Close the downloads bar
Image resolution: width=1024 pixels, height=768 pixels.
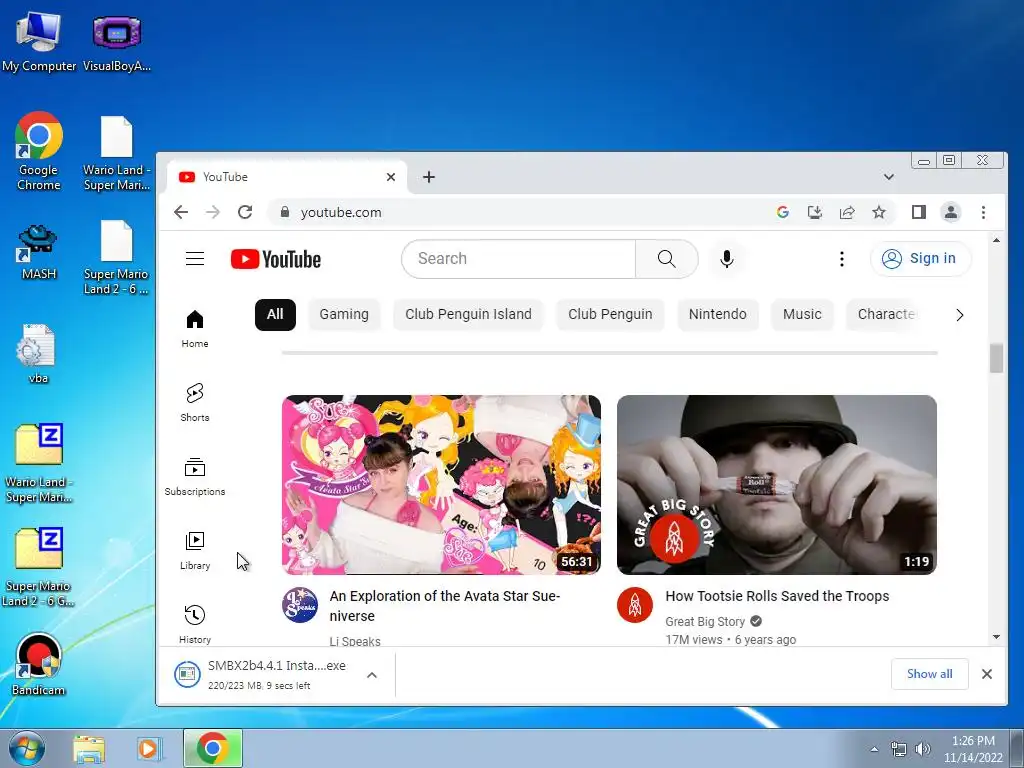[987, 674]
